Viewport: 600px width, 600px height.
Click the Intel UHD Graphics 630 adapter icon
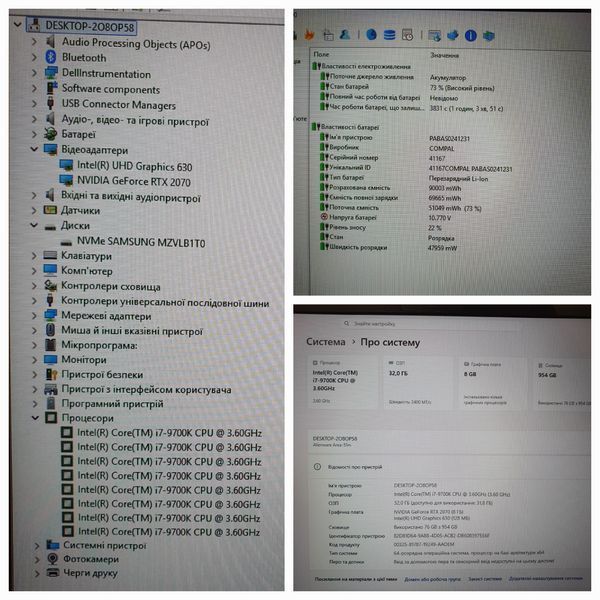coord(66,165)
